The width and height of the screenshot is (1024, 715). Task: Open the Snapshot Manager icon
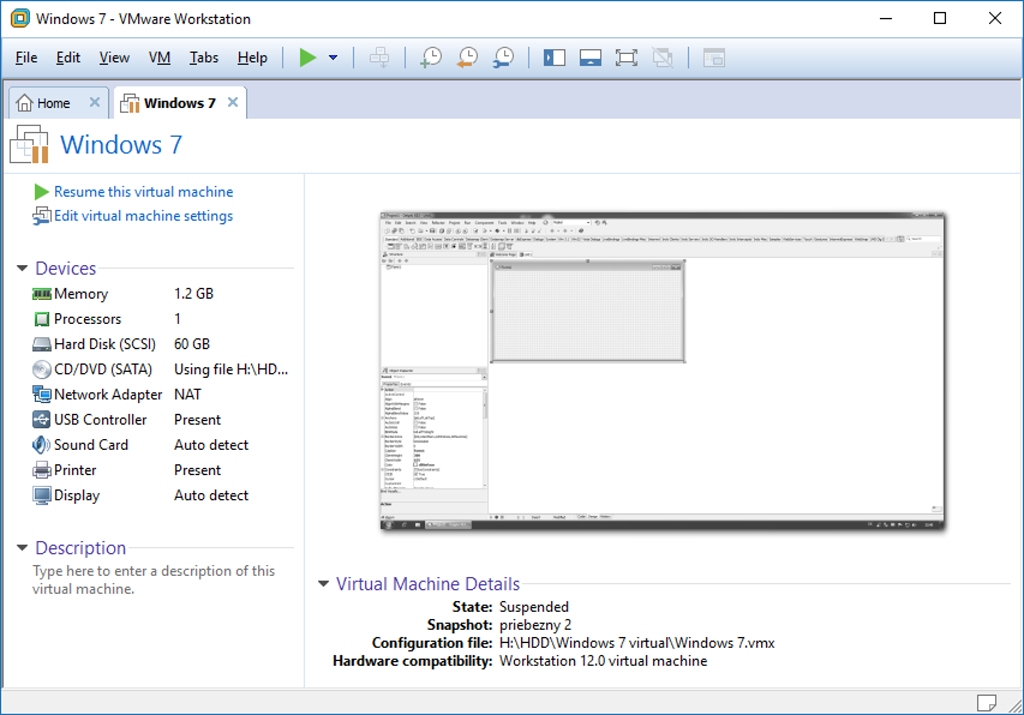[503, 58]
